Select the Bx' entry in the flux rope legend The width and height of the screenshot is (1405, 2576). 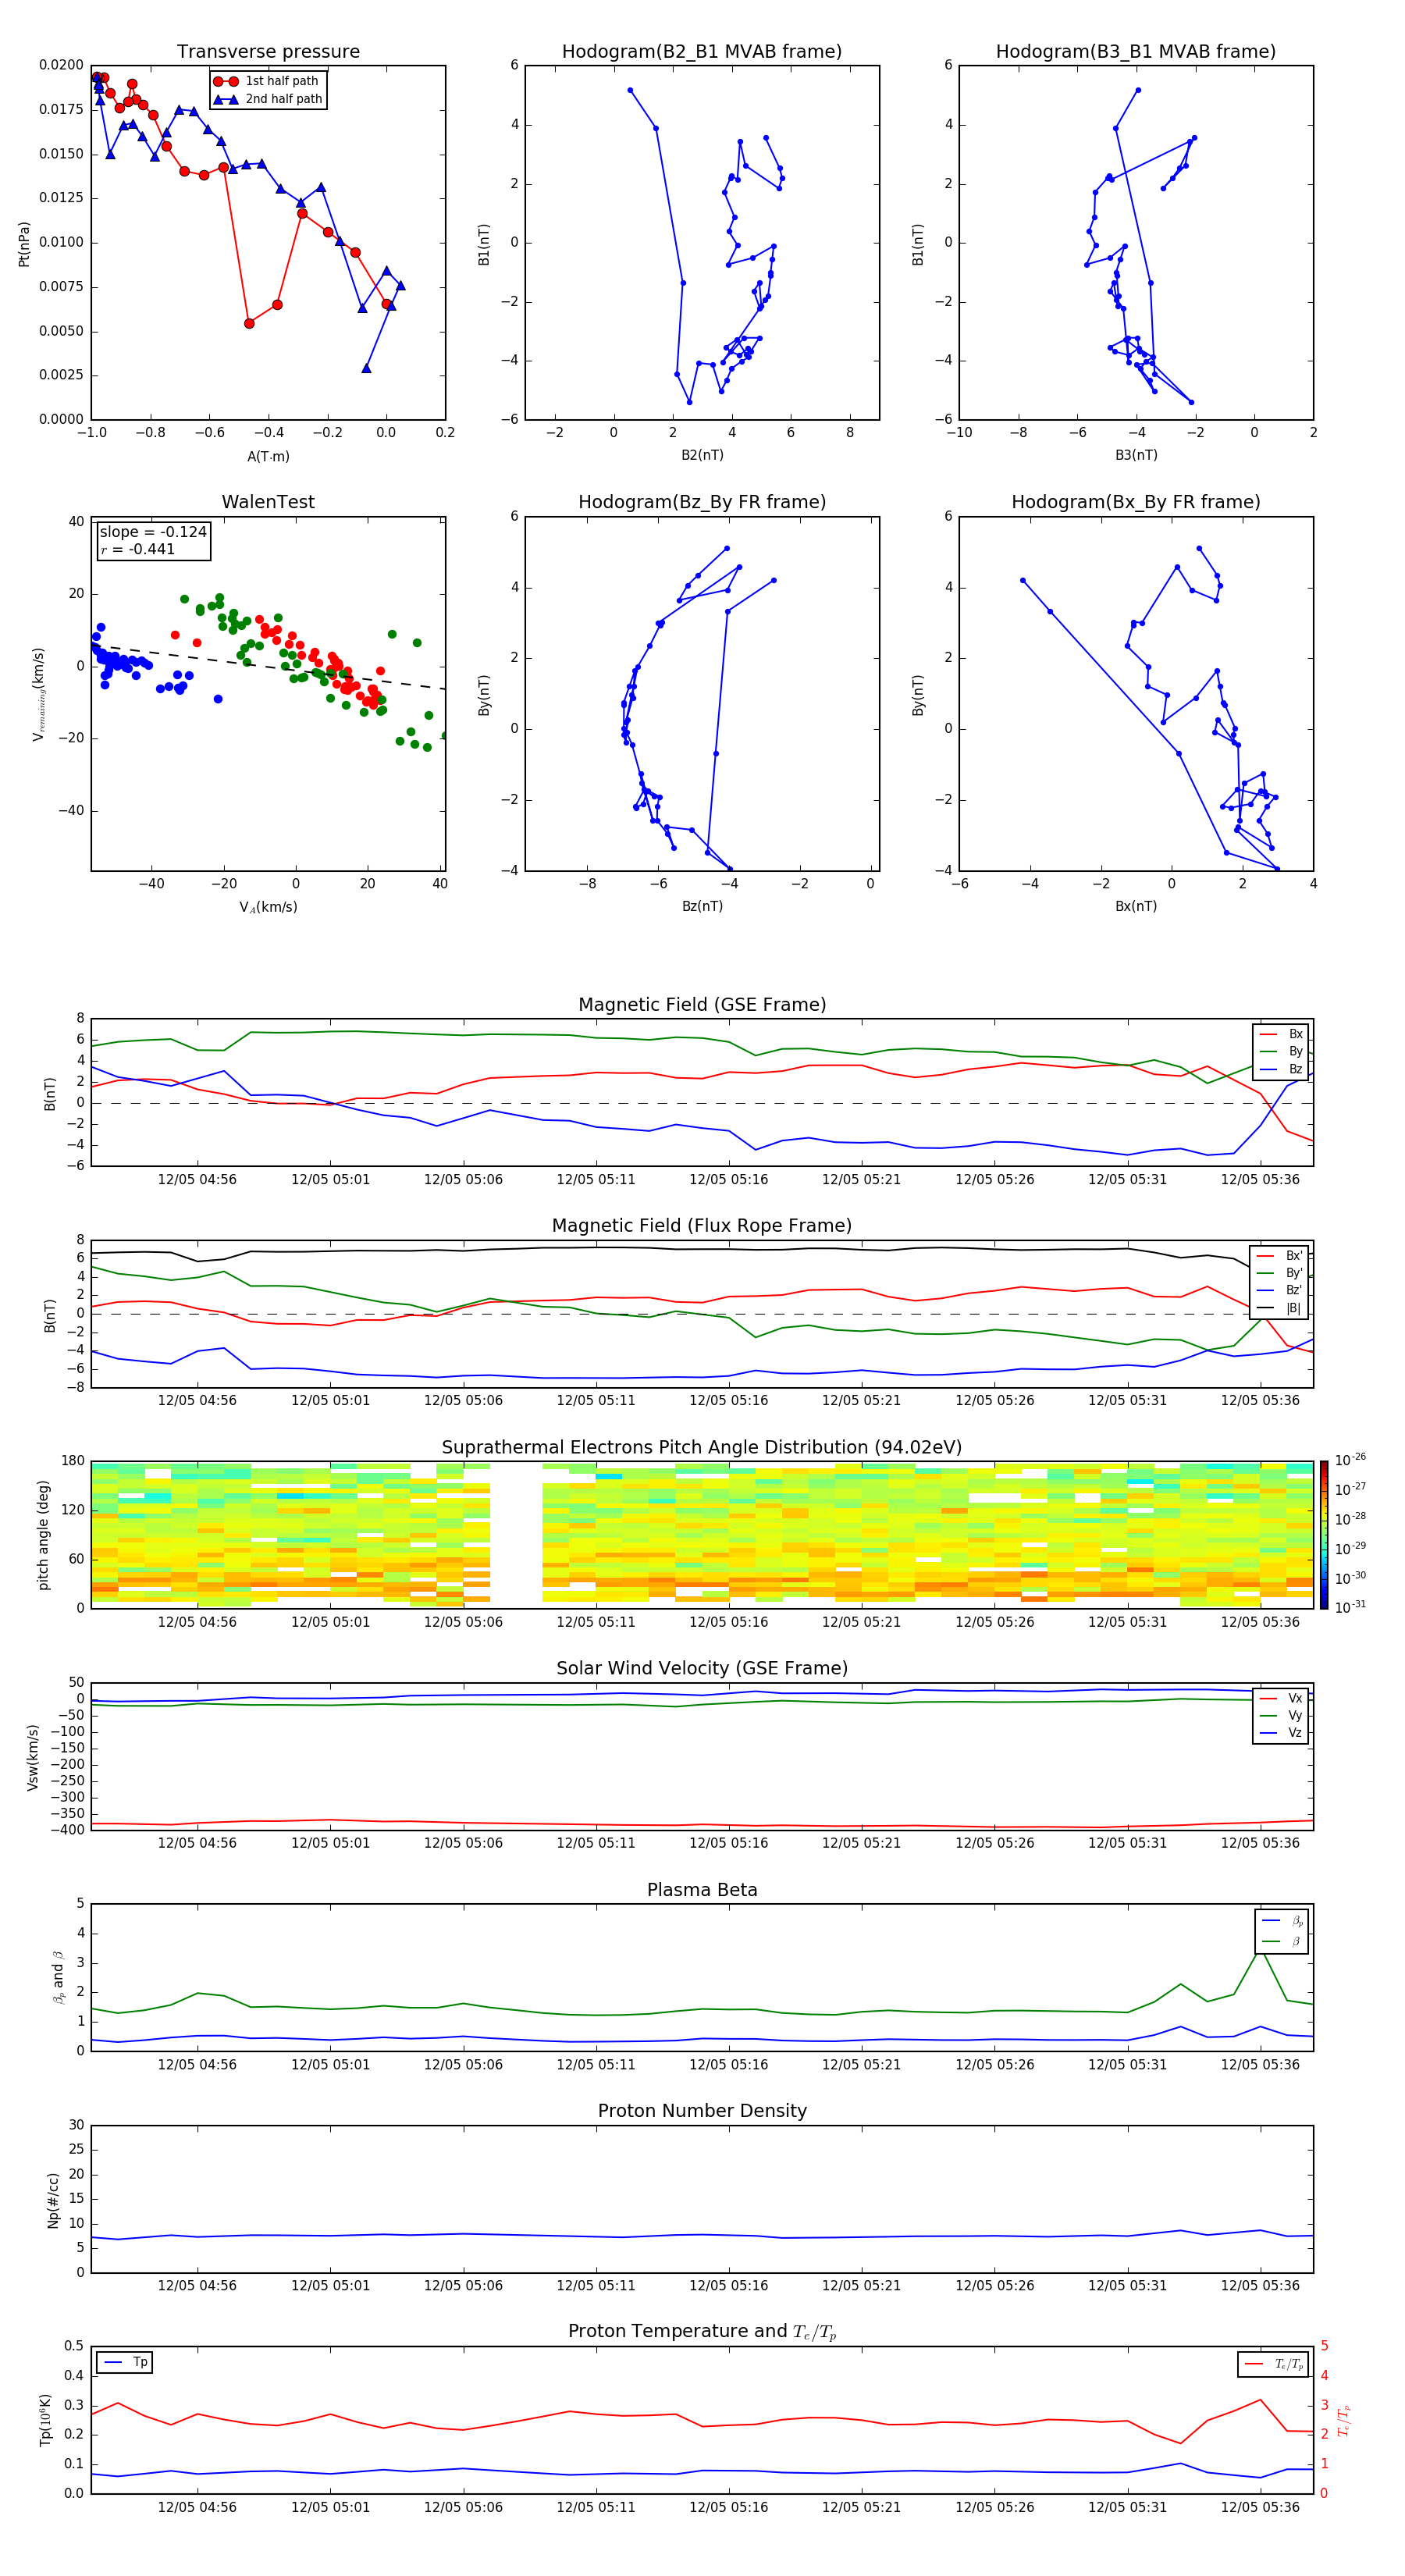click(x=1279, y=1256)
